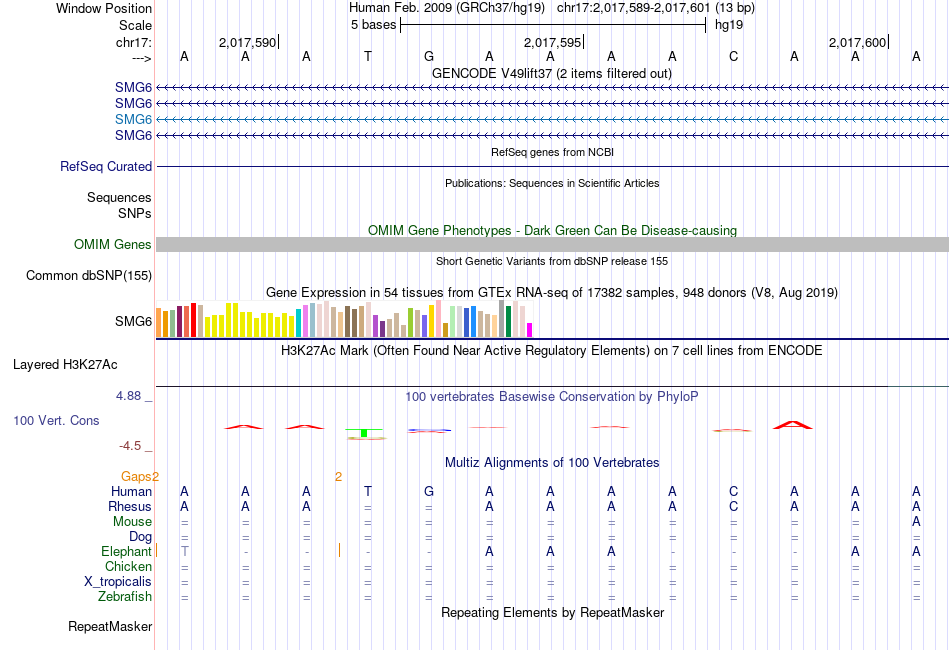Click the OMIM Genes track label

(x=113, y=245)
